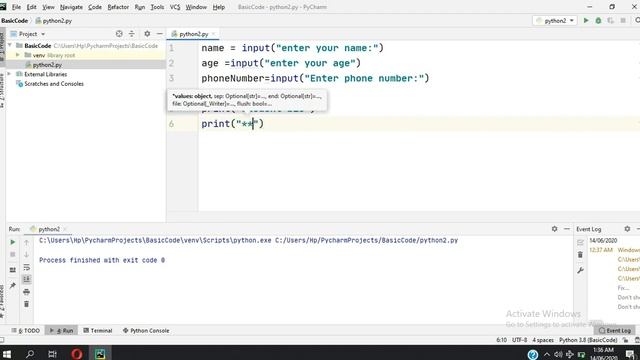Open the Run menu in menu bar
Image resolution: width=640 pixels, height=360 pixels.
140,7
